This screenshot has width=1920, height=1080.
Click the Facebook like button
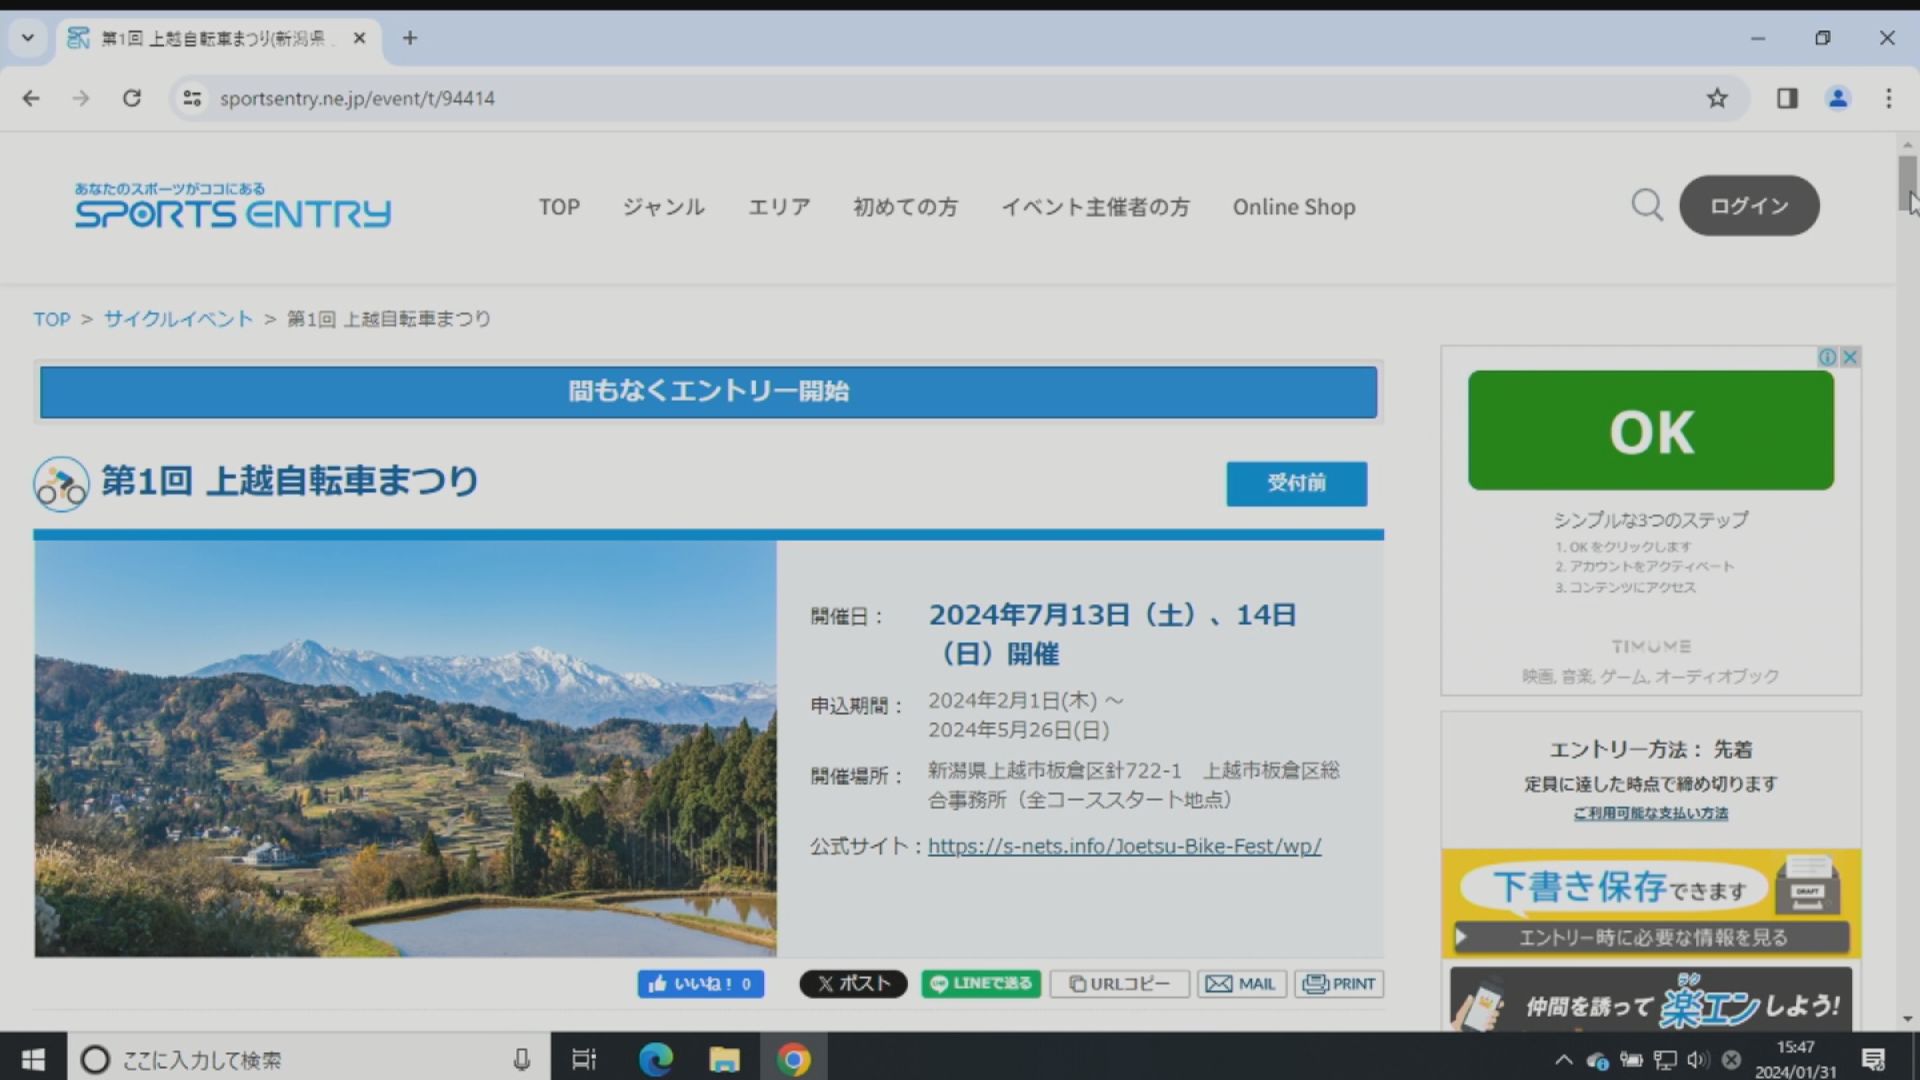[701, 984]
